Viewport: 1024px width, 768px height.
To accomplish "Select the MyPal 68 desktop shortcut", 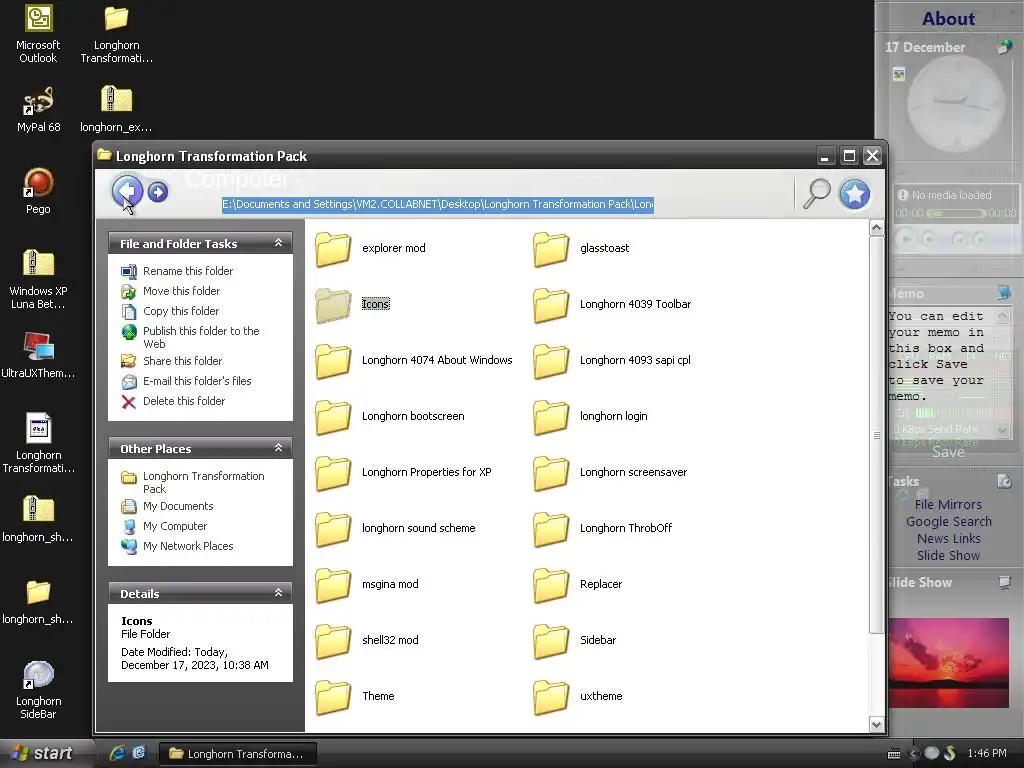I will point(38,109).
